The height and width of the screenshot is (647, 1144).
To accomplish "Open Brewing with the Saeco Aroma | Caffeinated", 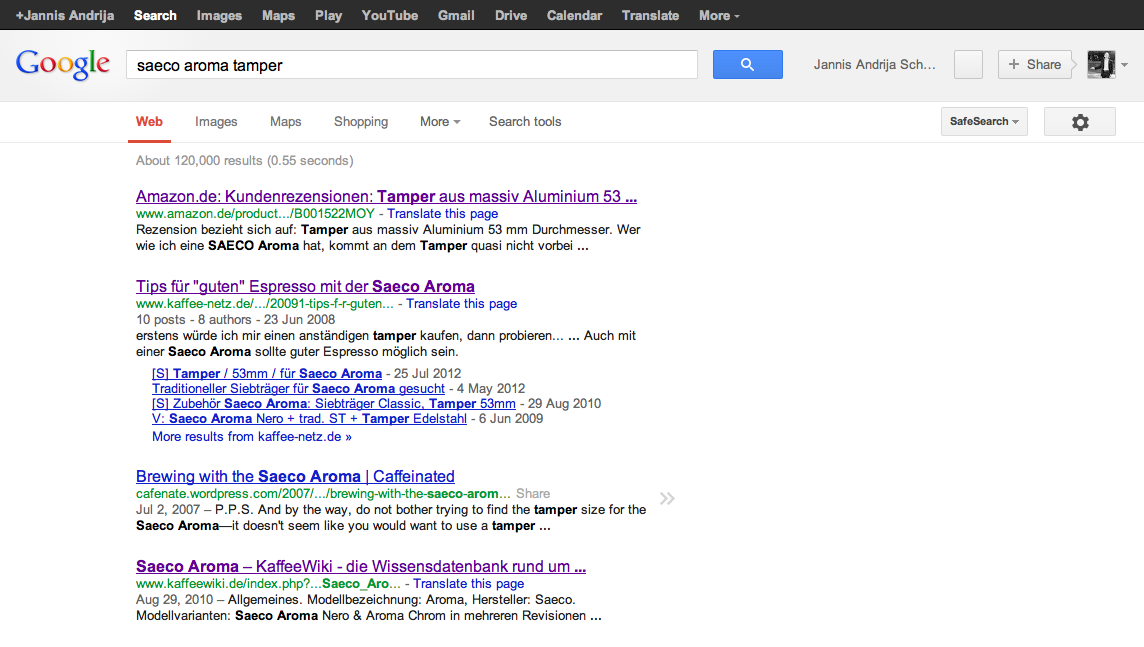I will click(295, 476).
